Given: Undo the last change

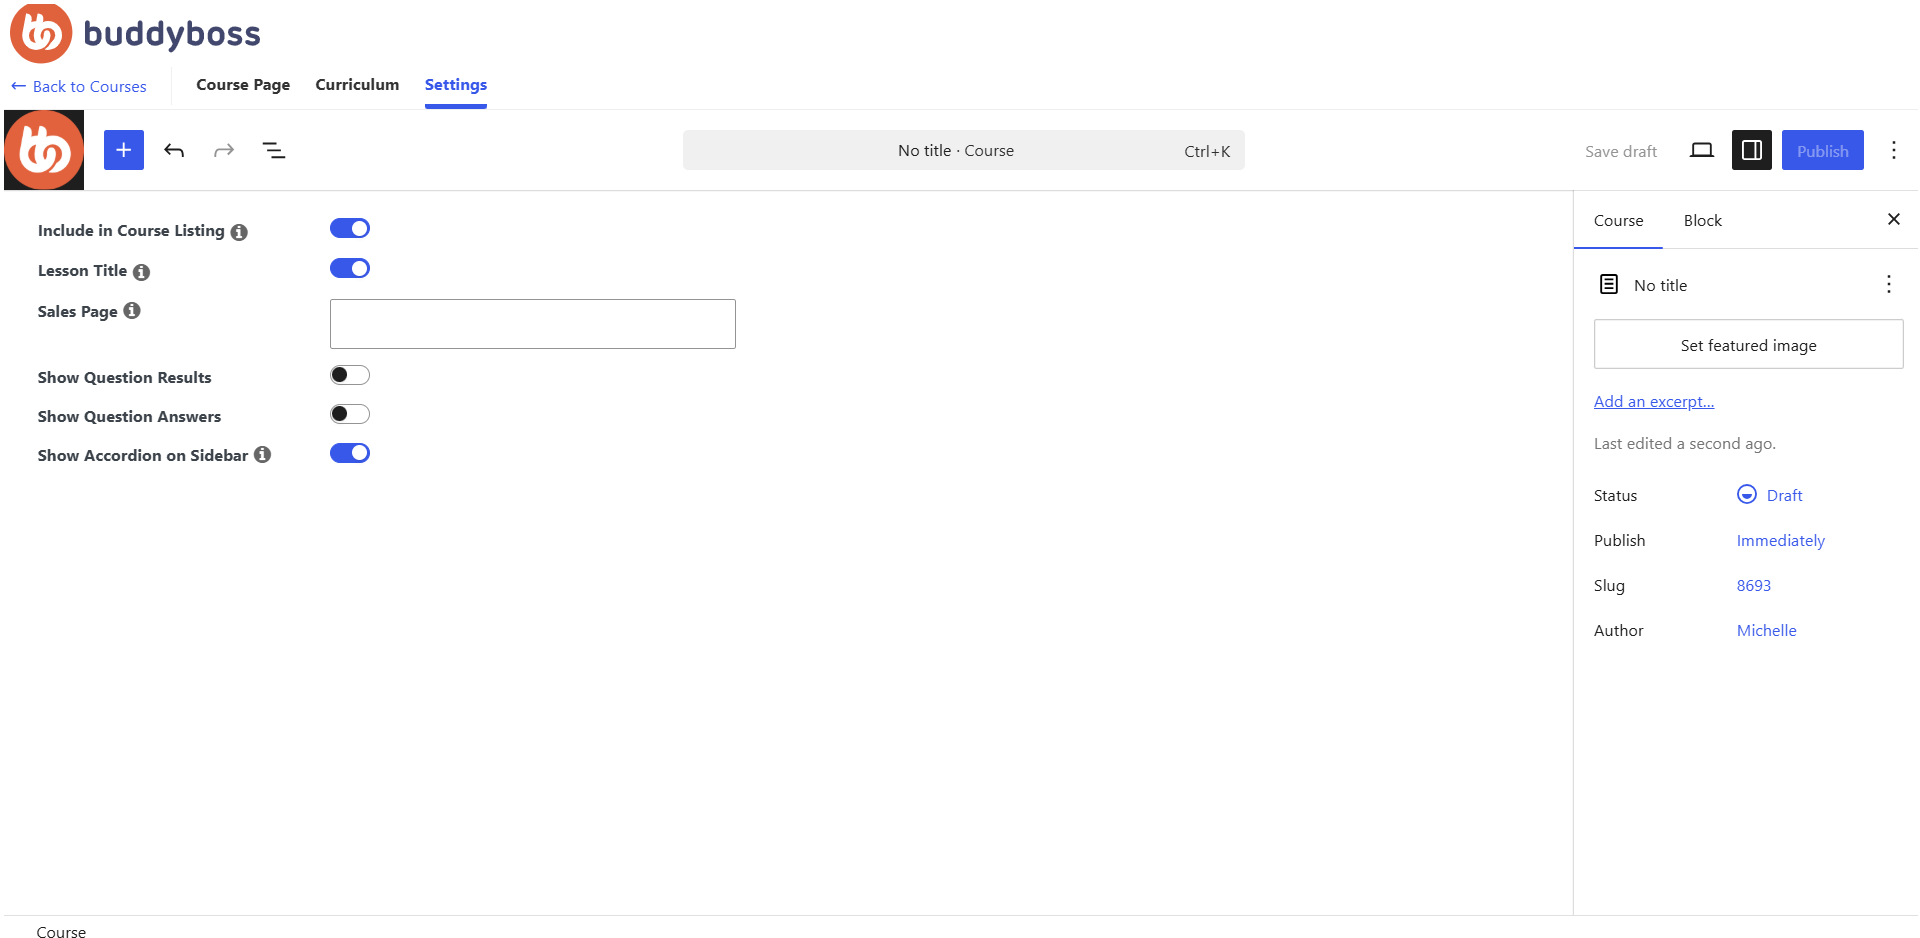Looking at the screenshot, I should tap(174, 150).
